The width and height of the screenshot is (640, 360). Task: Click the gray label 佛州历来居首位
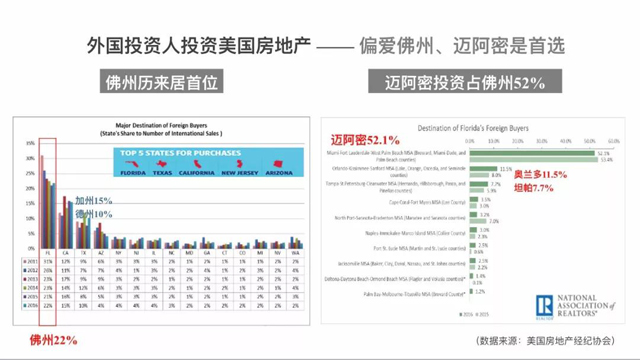[162, 82]
